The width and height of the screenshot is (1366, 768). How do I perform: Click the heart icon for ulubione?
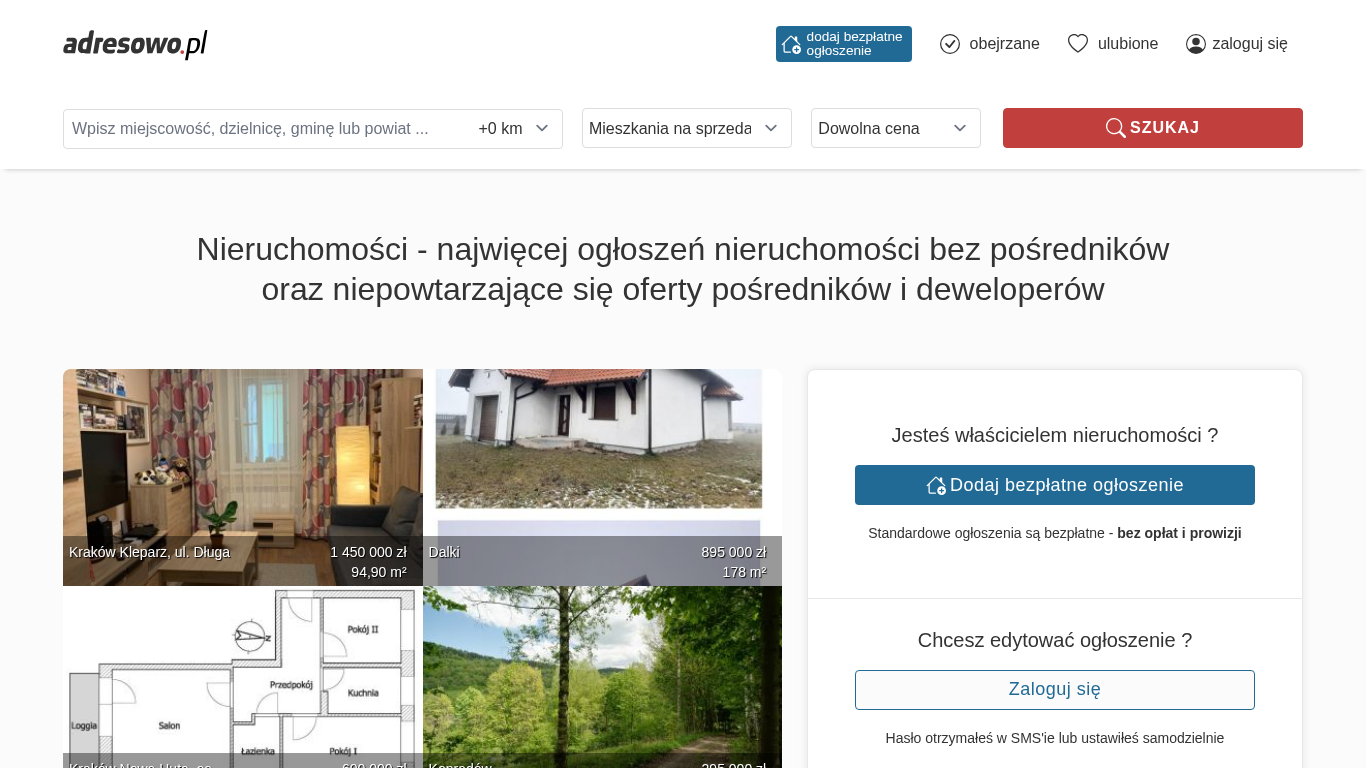(x=1077, y=44)
